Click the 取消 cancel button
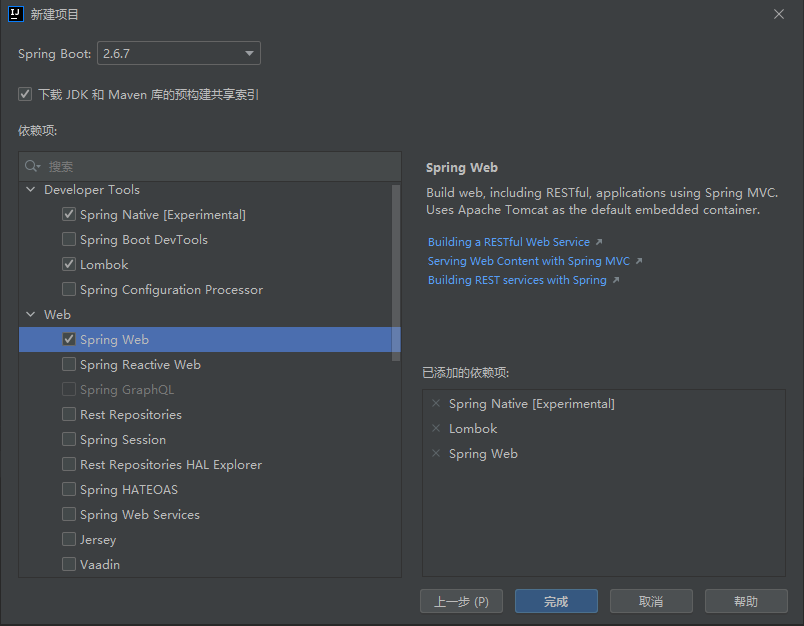This screenshot has width=804, height=626. pos(651,601)
